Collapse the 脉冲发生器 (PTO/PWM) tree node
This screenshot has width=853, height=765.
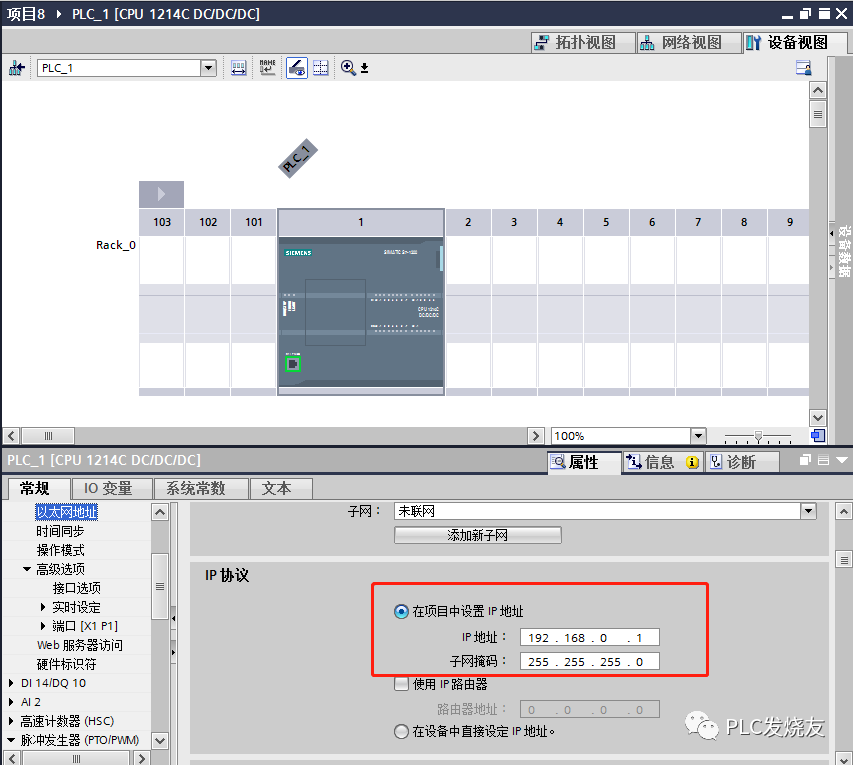(11, 740)
